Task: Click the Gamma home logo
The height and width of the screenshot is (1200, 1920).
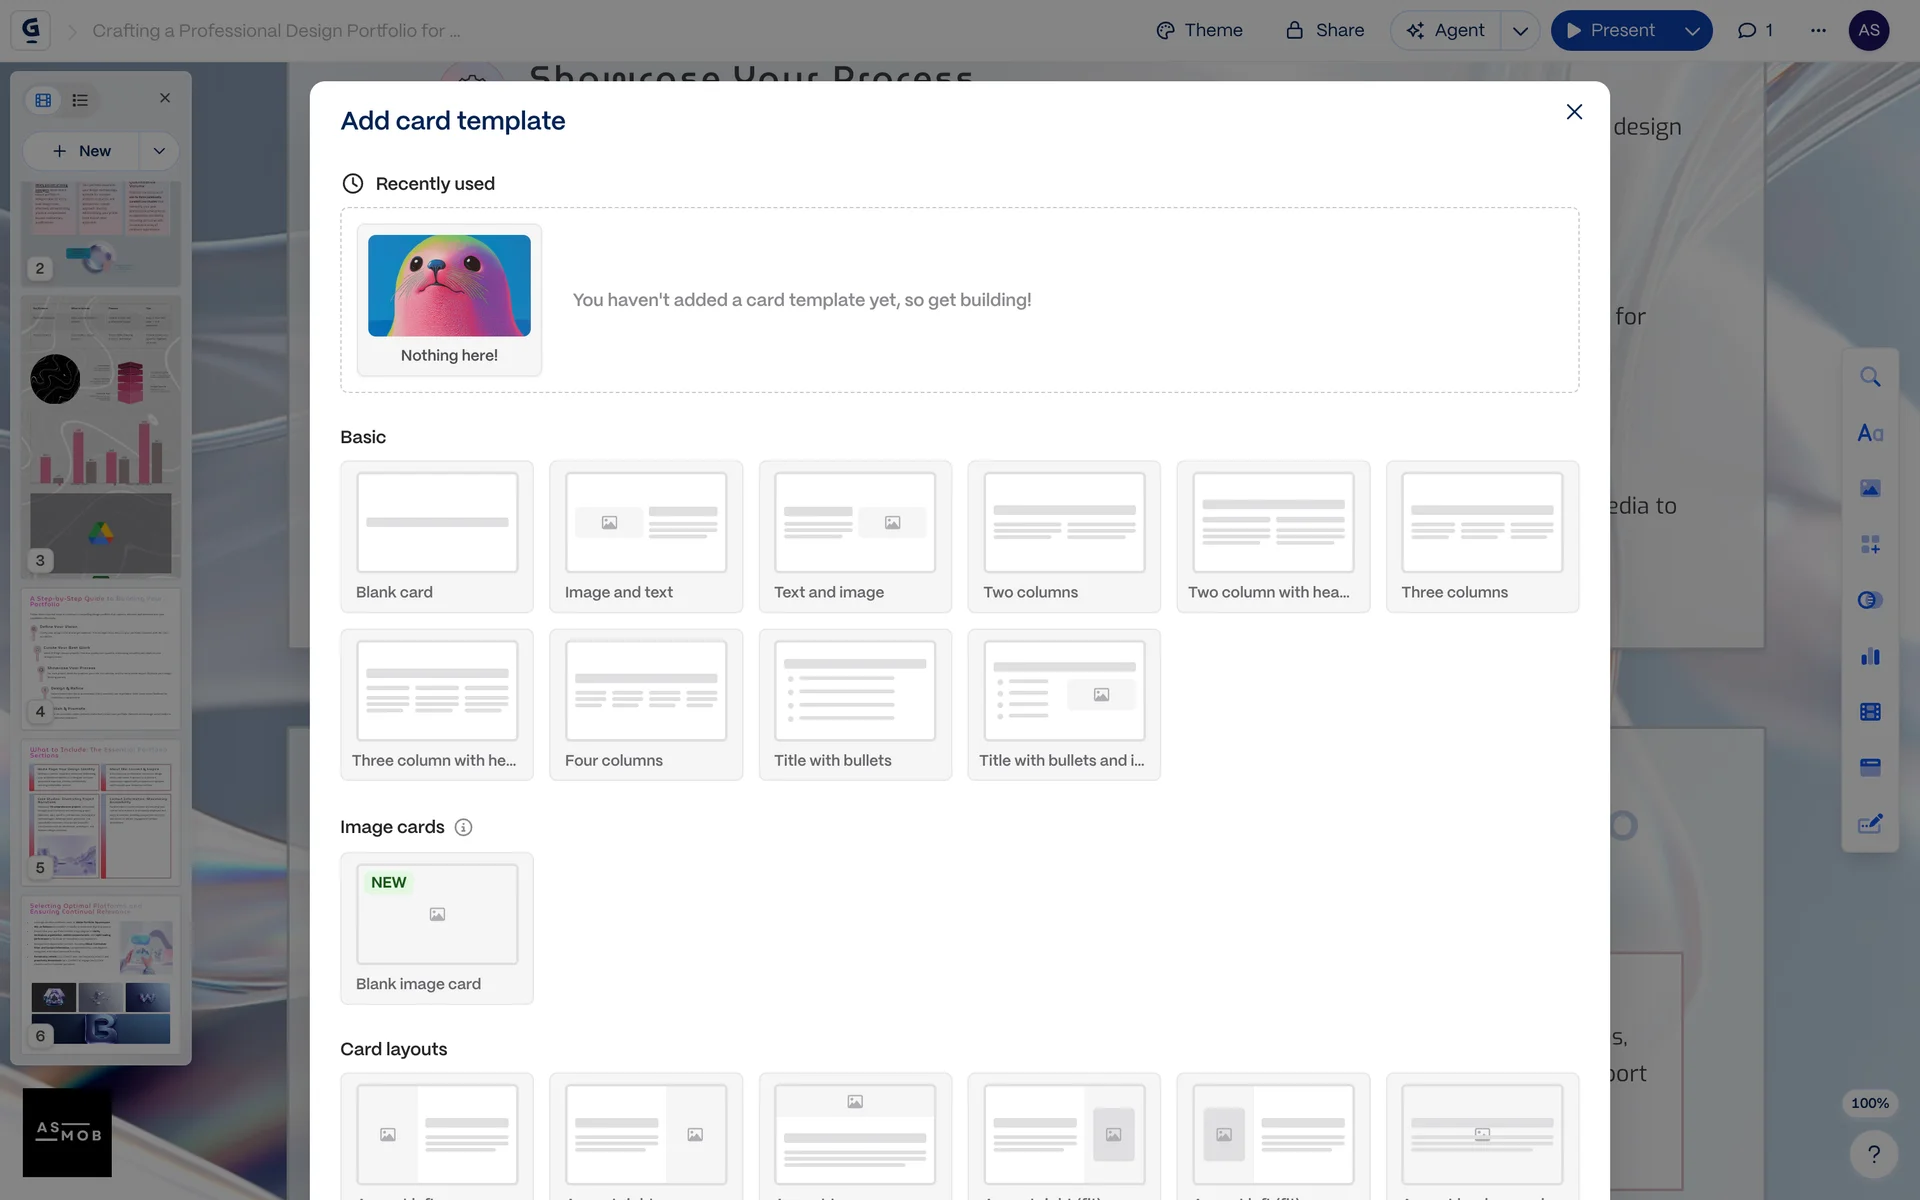Action: tap(31, 30)
